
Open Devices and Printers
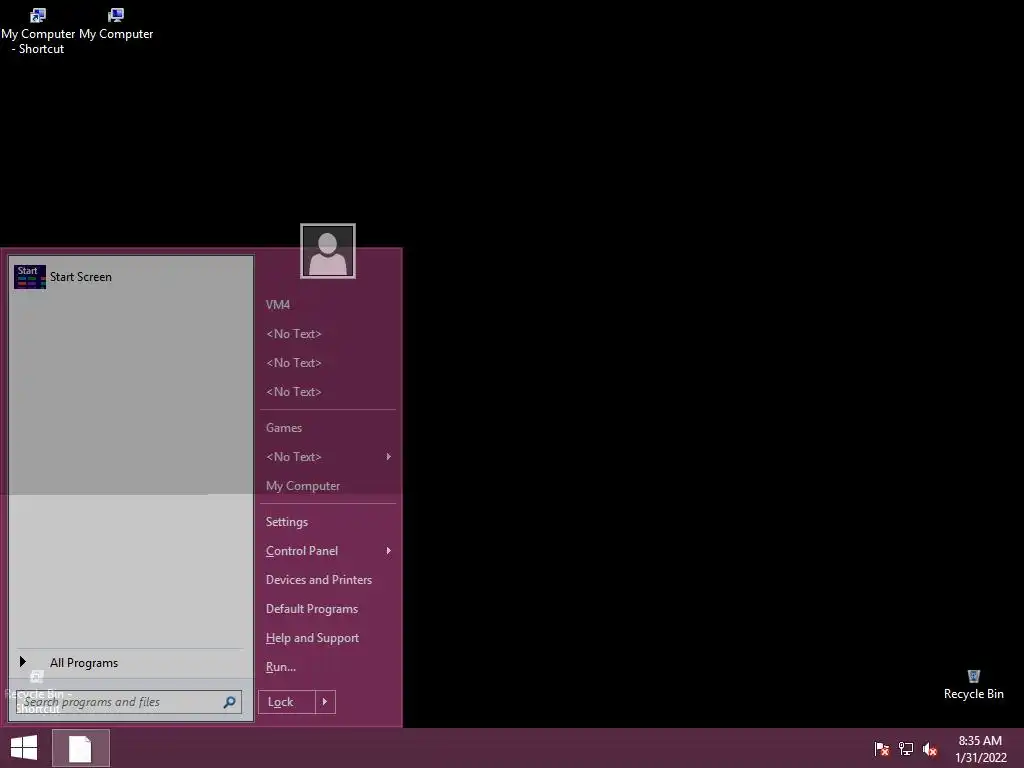click(x=319, y=580)
